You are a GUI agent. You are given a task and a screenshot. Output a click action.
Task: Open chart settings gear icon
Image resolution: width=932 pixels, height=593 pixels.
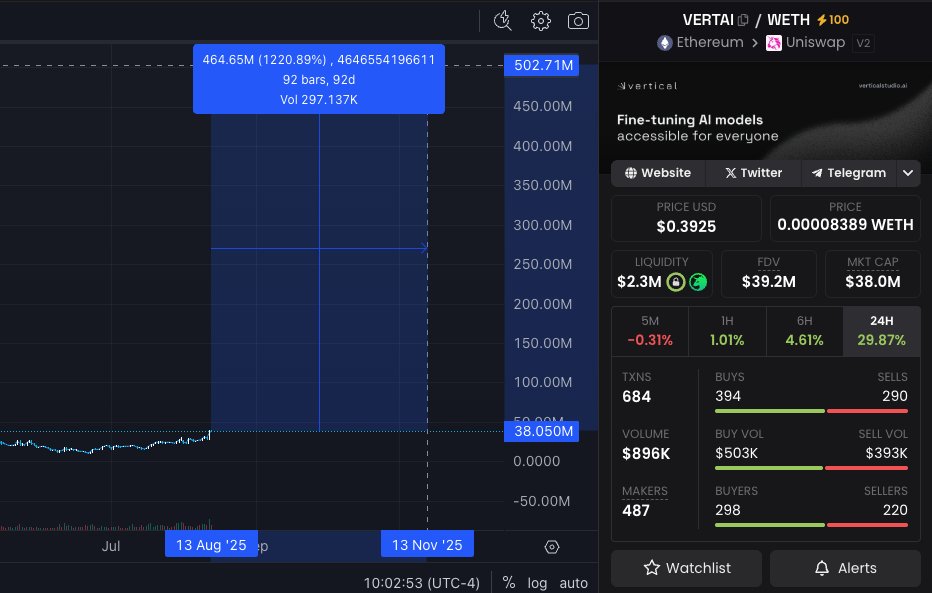coord(540,21)
